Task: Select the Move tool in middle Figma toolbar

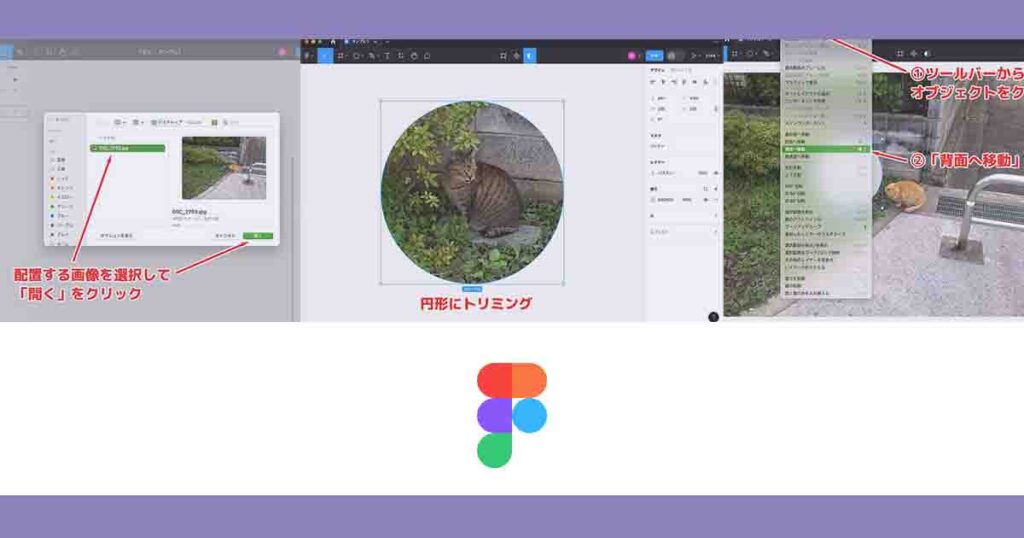Action: (x=325, y=56)
